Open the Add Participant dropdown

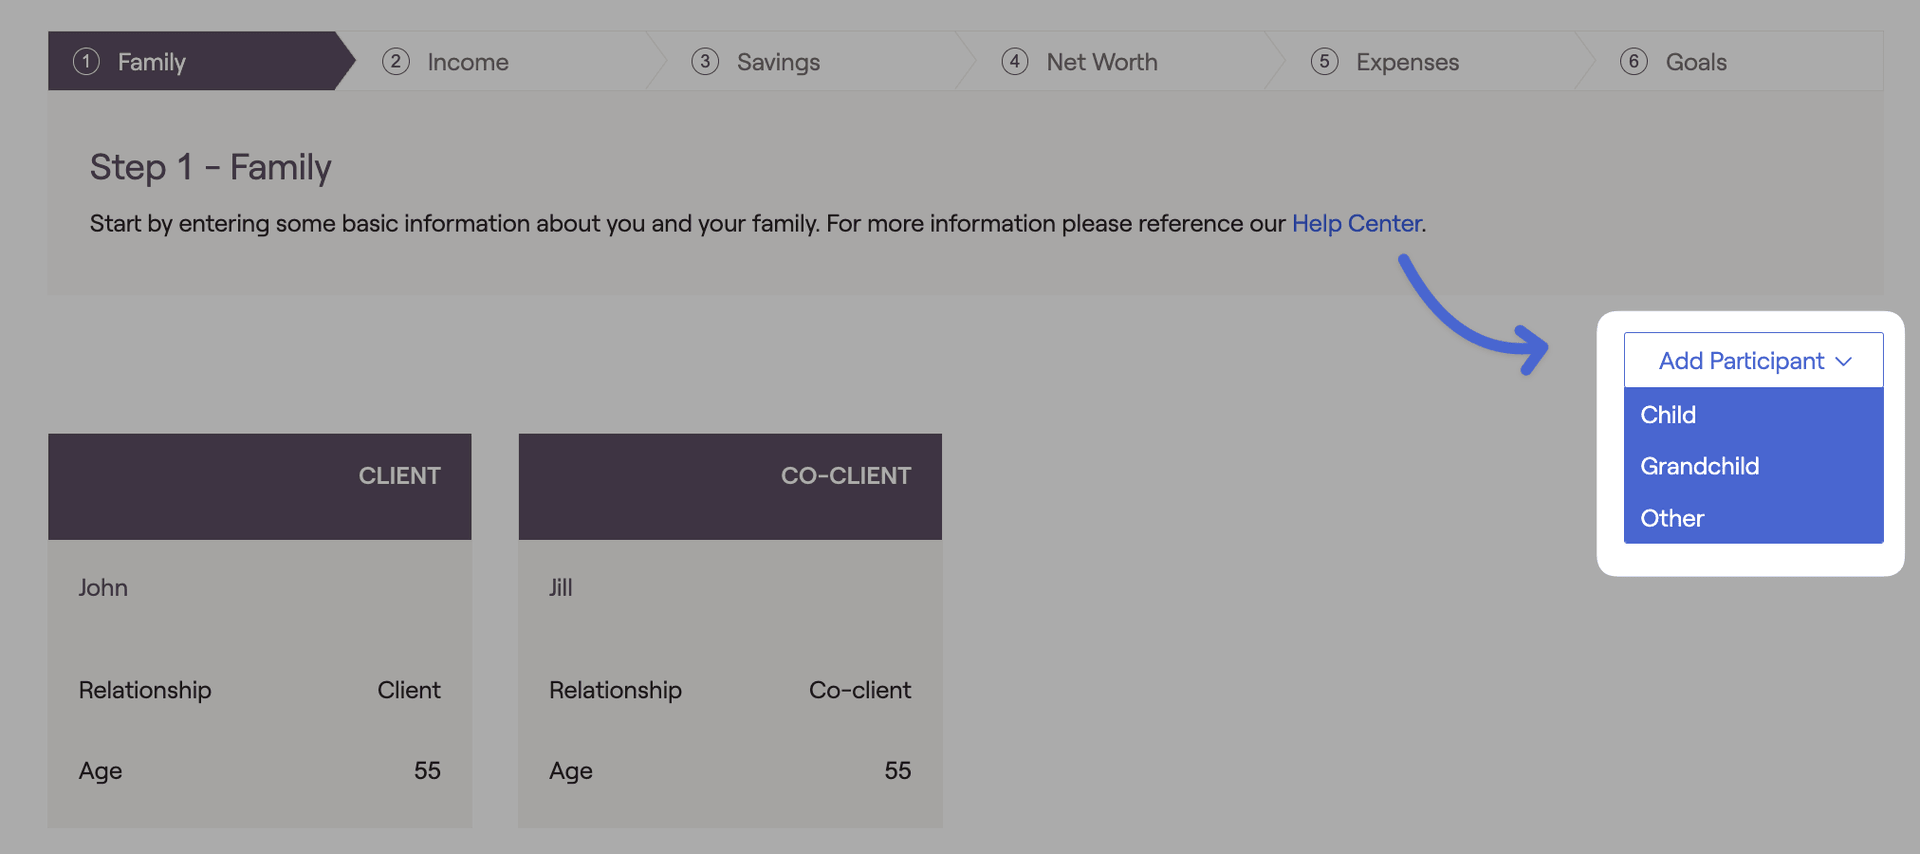1741,361
